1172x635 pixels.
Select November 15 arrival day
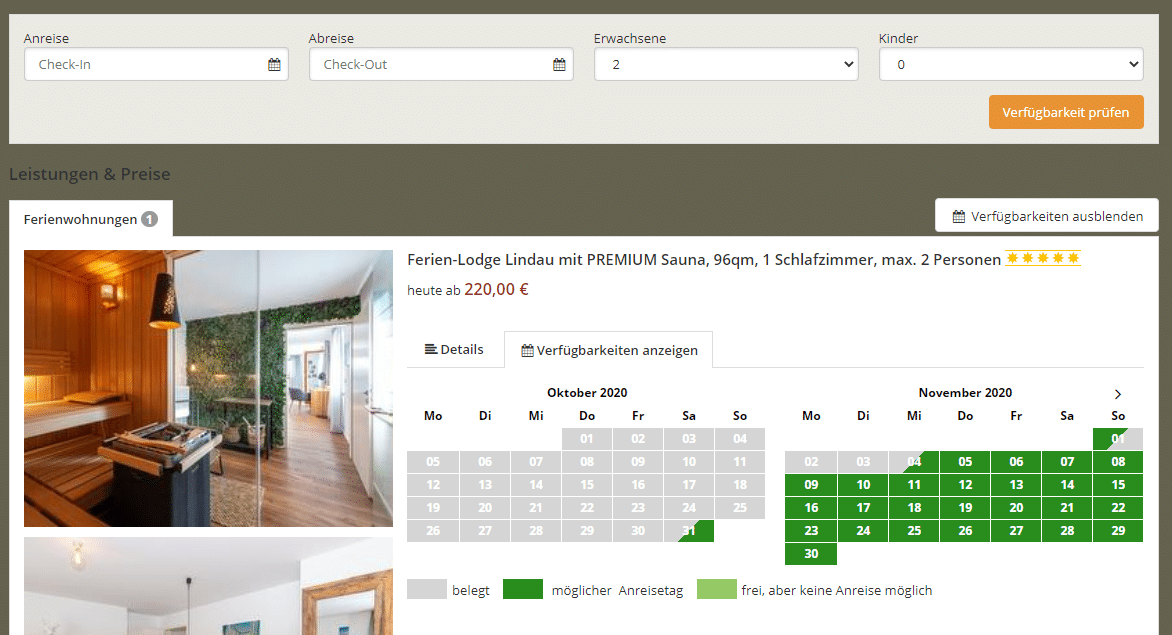(1118, 485)
